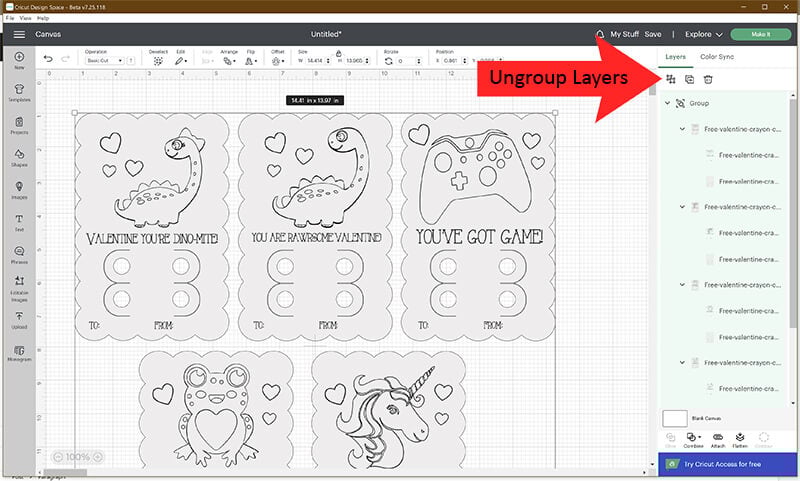Click the Width size input field
This screenshot has height=481, width=800.
[x=315, y=61]
